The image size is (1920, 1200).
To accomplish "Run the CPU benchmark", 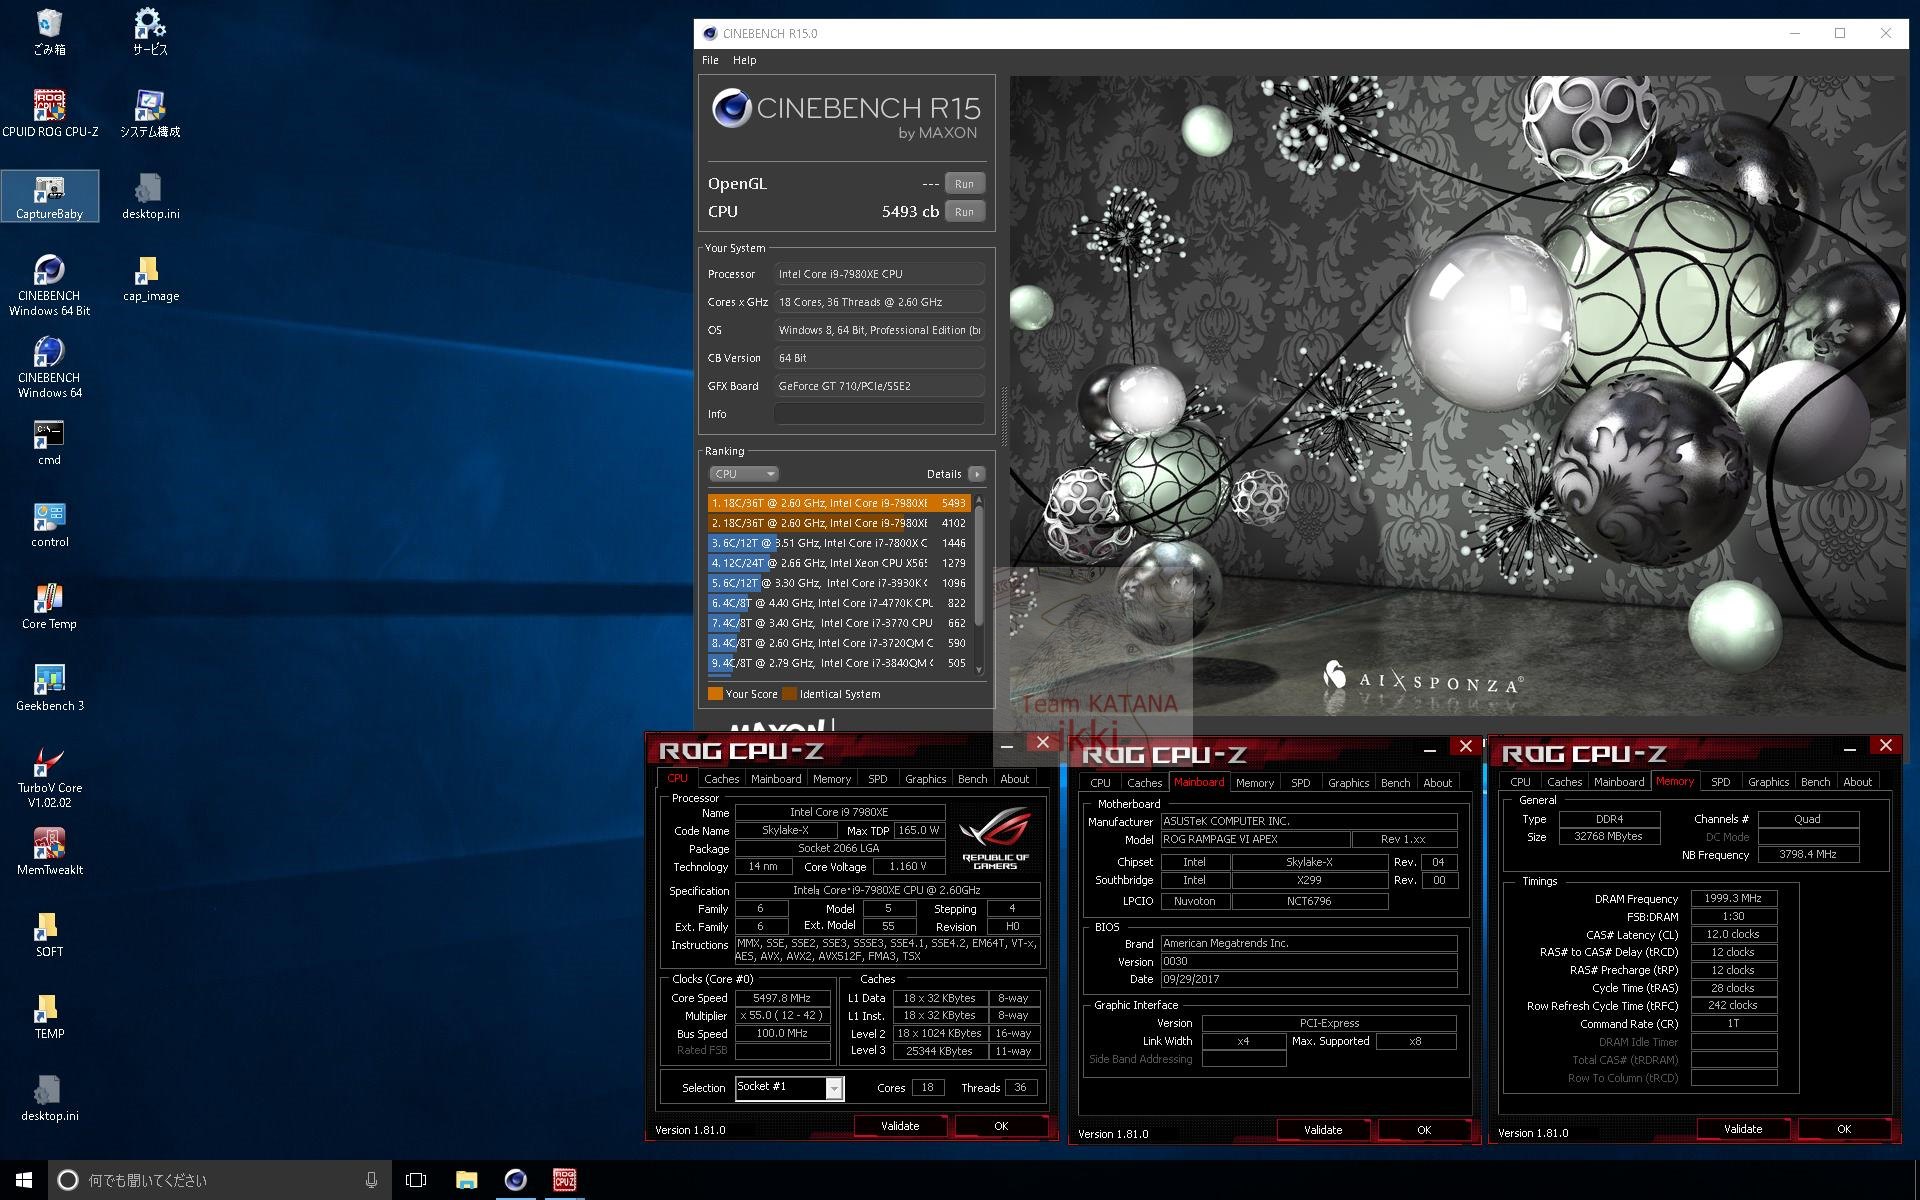I will pos(964,211).
